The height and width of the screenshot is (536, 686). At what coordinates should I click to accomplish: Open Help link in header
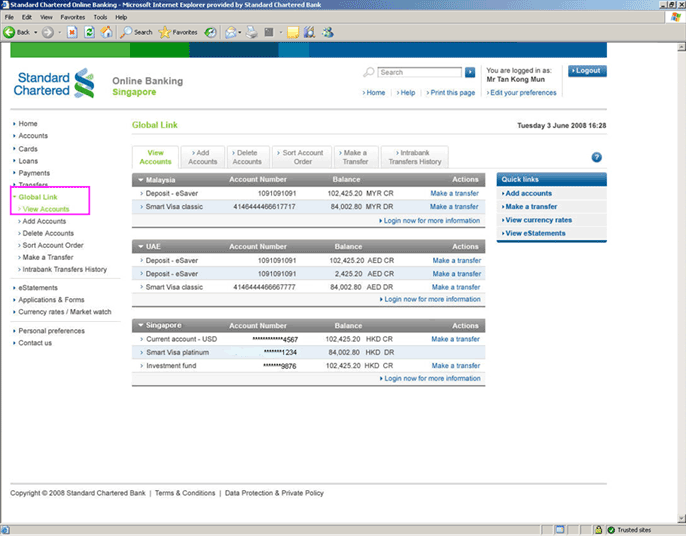(406, 93)
